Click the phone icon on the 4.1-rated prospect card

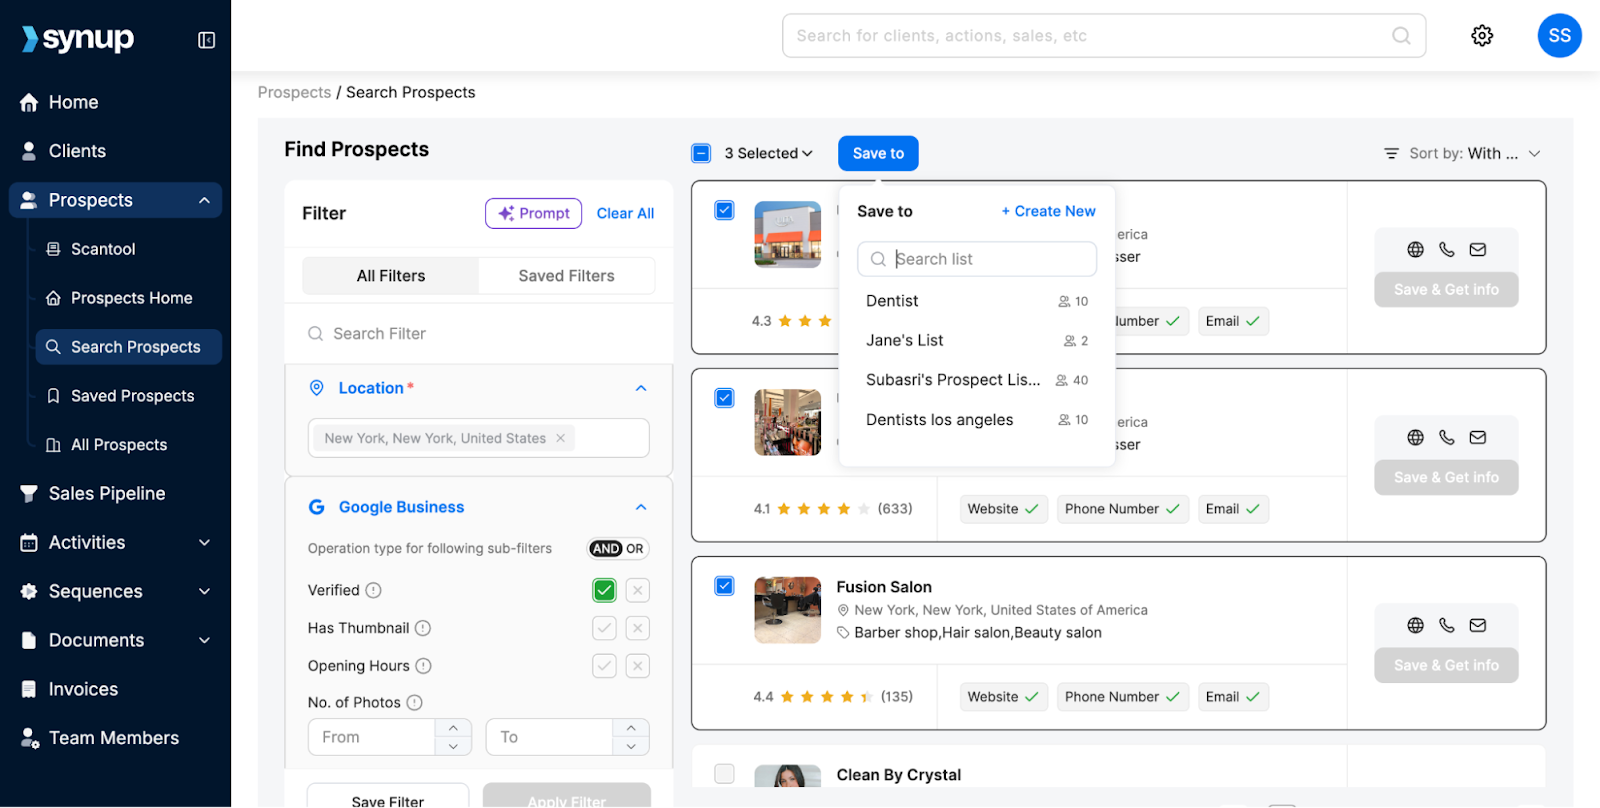click(1446, 437)
